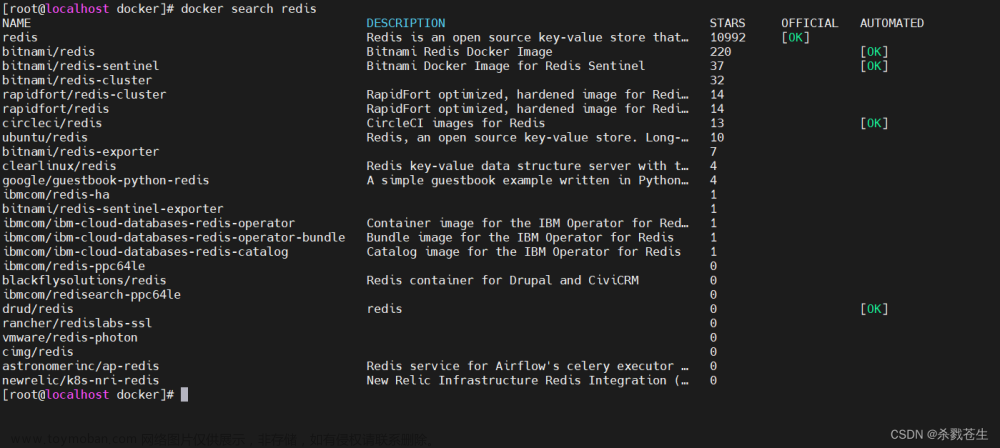Click 'ibmcom/ibm-cloud-databases-redis-catalog' name
The height and width of the screenshot is (448, 1000).
[x=145, y=252]
